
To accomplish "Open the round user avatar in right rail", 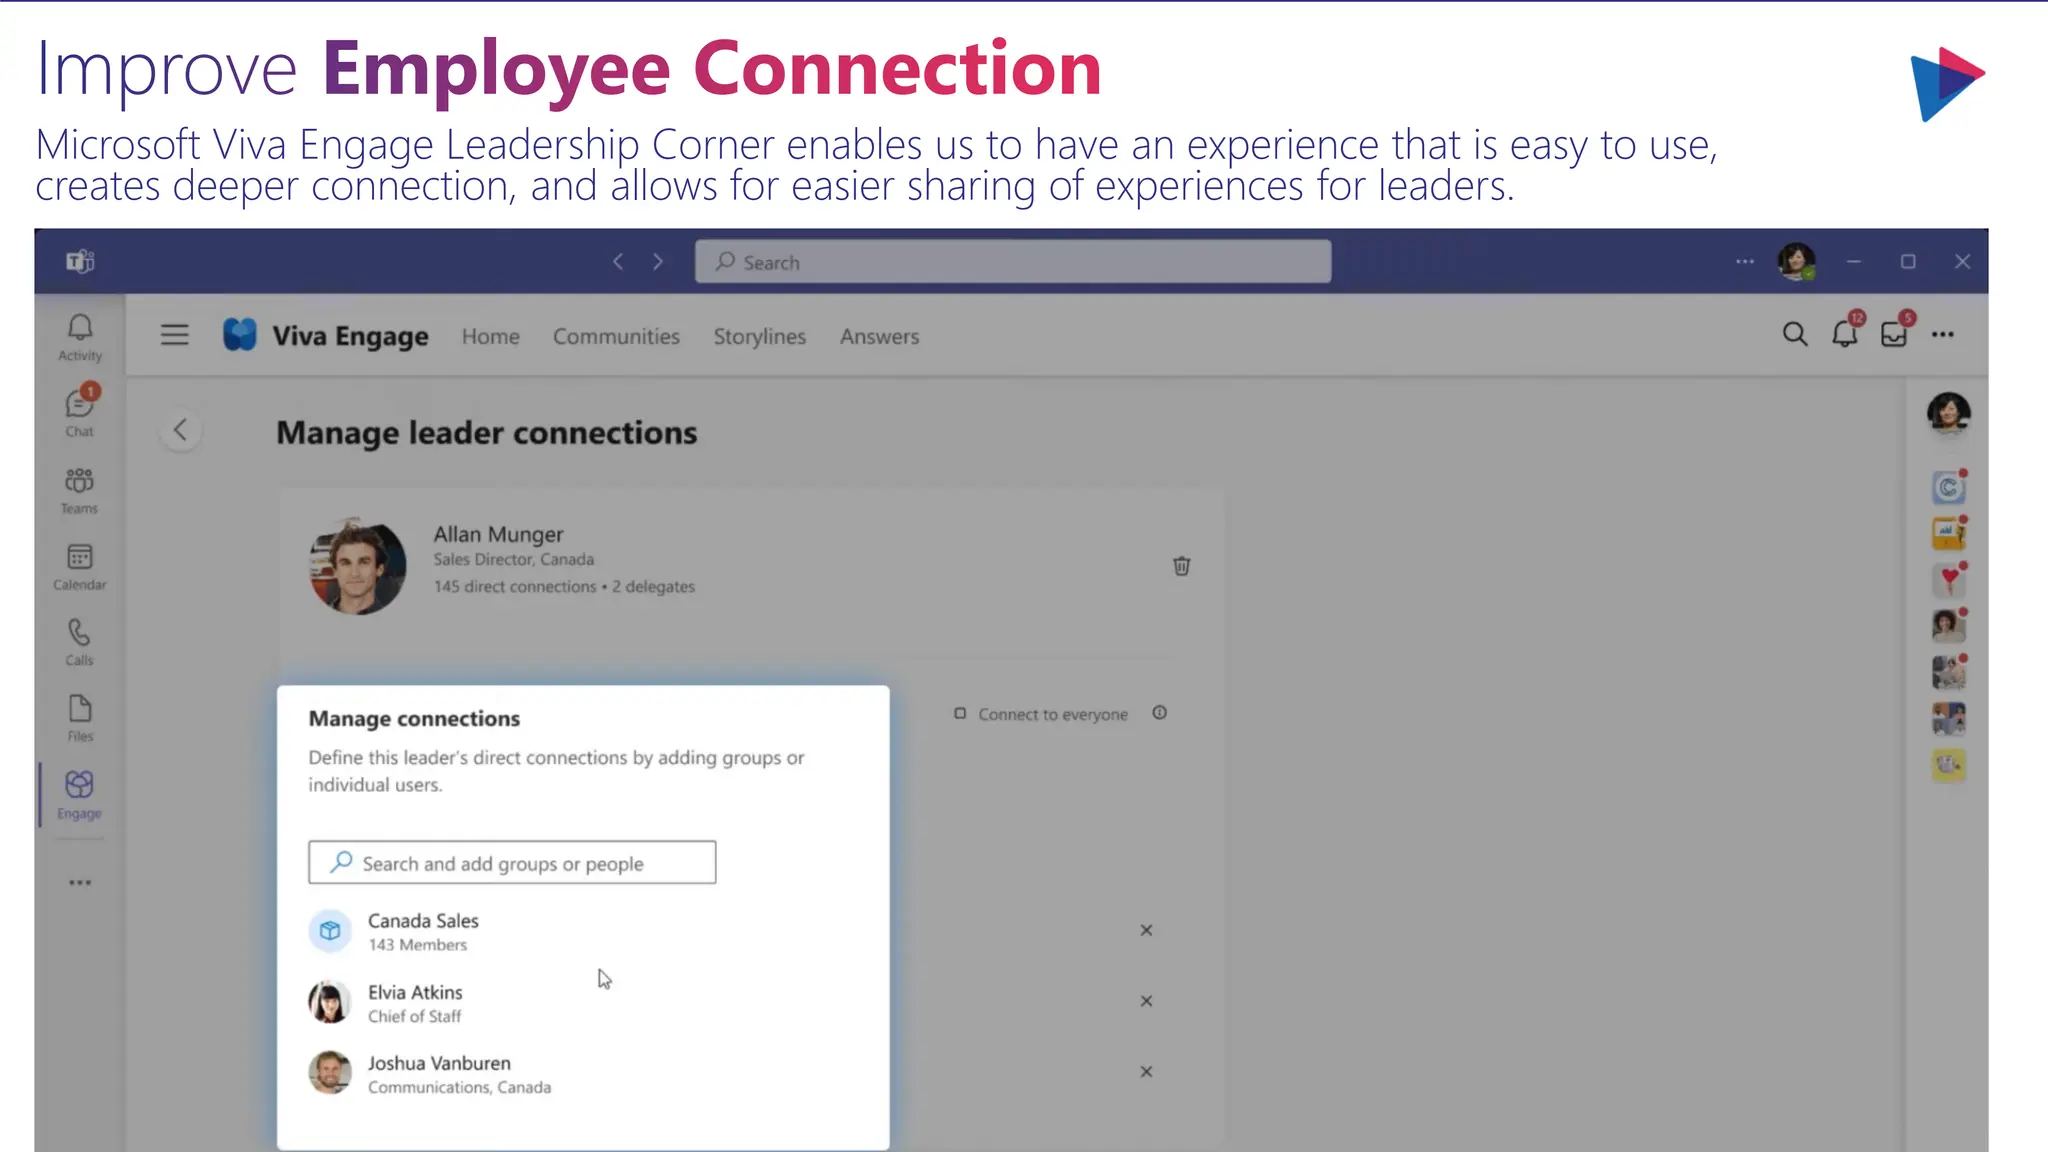I will coord(1949,413).
